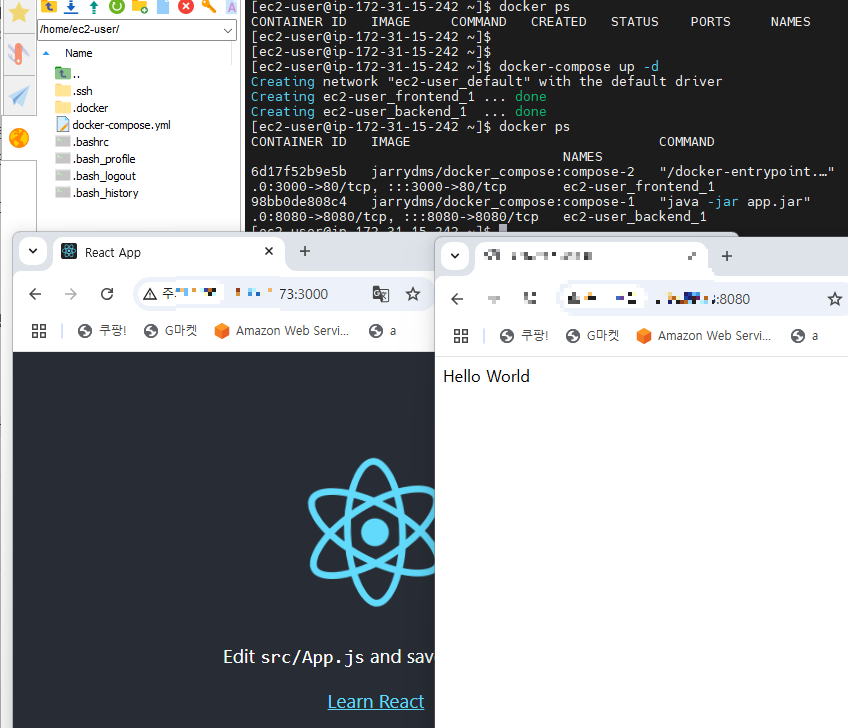Close the React App tab

[269, 251]
